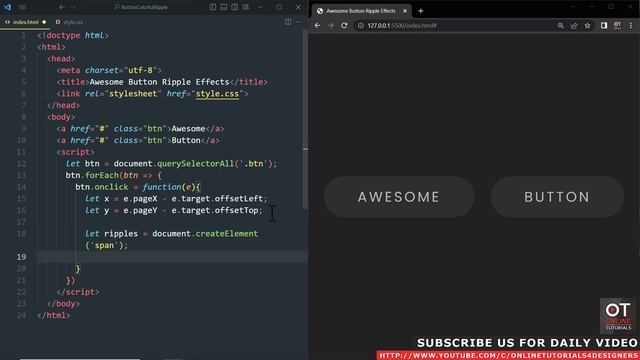The width and height of the screenshot is (640, 360).
Task: Minimize the VS Code window
Action: coord(260,7)
